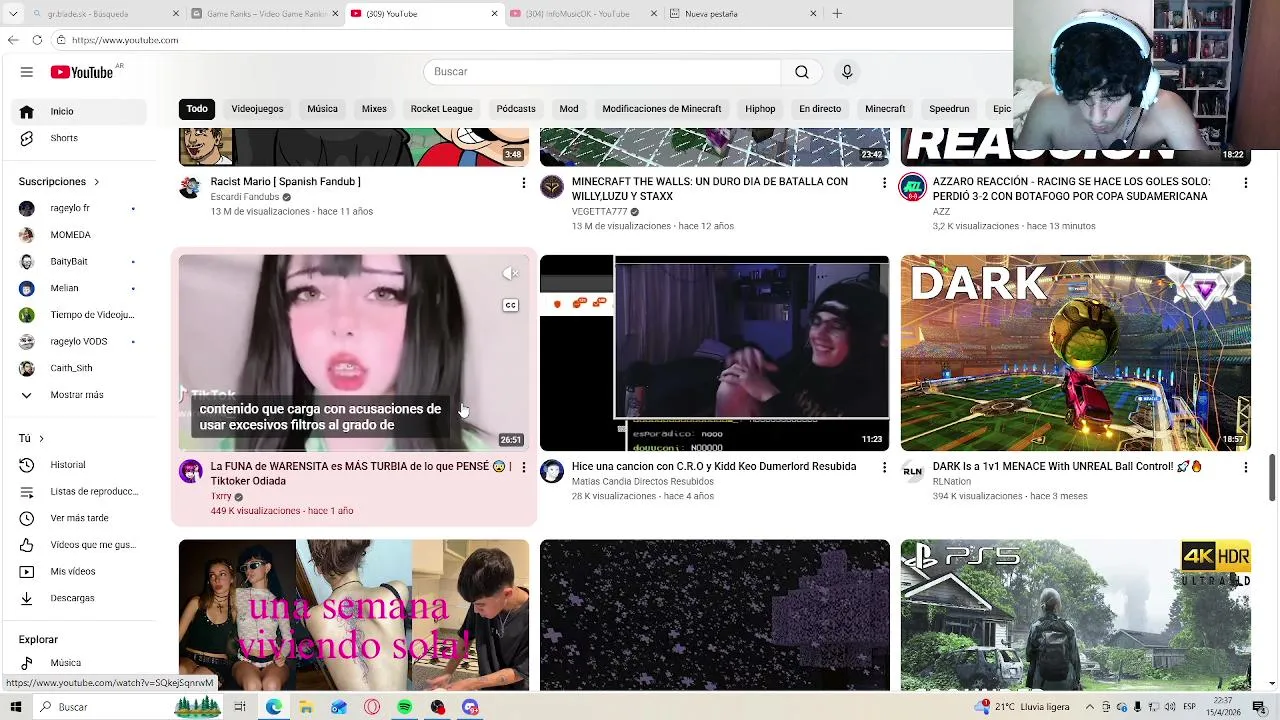Click the Matias Candia Directos Resubidos channel
Viewport: 1280px width, 720px height.
pos(642,481)
